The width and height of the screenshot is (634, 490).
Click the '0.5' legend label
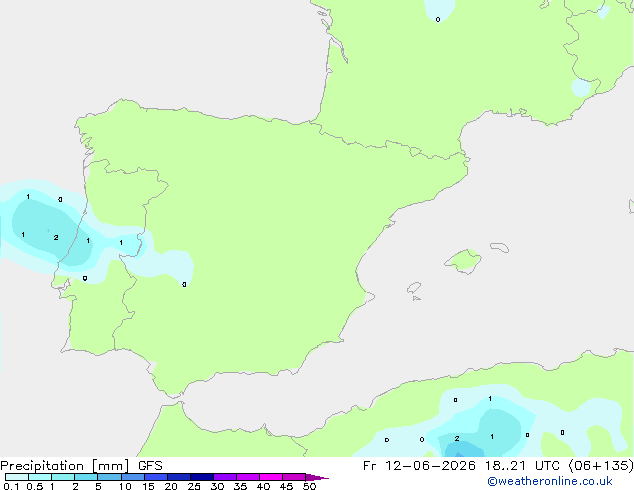click(x=35, y=486)
